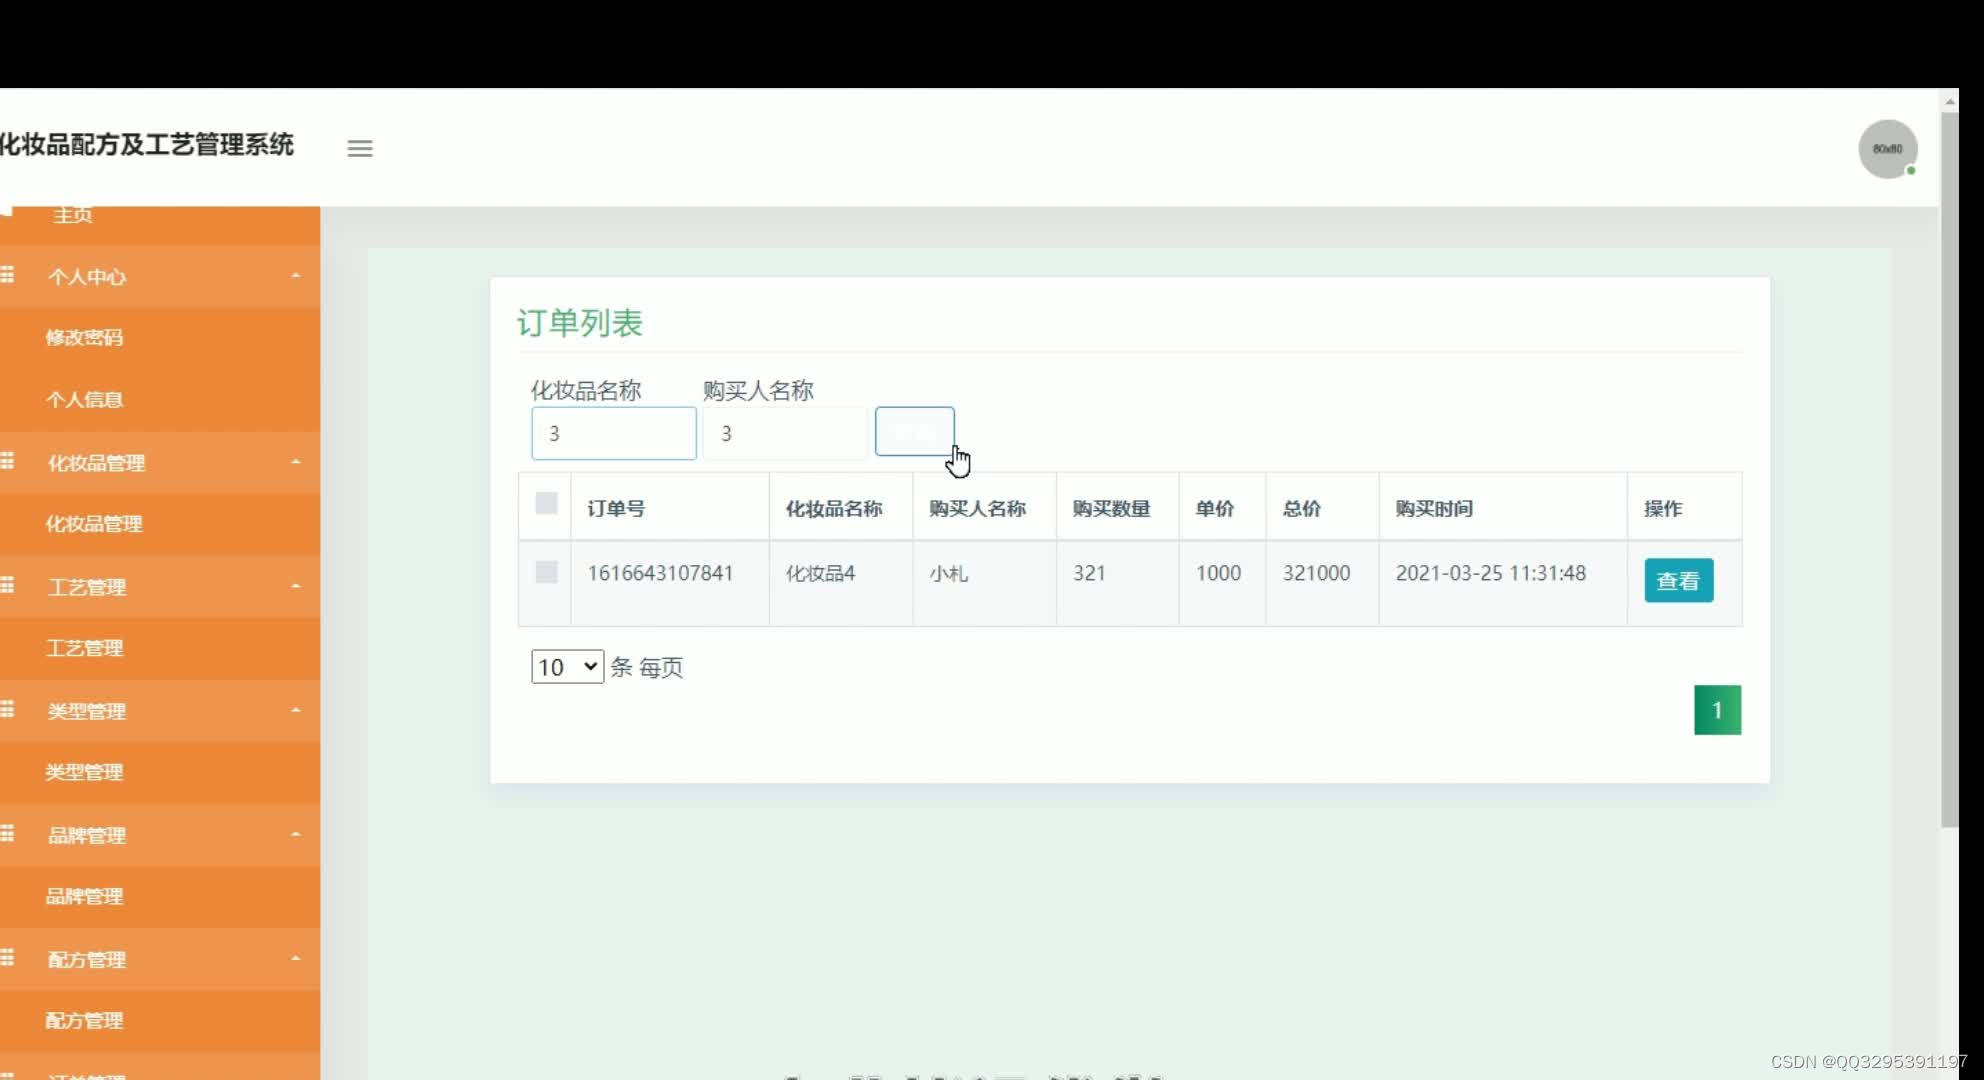Viewport: 1984px width, 1080px height.
Task: Open 个人信息 menu item
Action: coord(84,400)
